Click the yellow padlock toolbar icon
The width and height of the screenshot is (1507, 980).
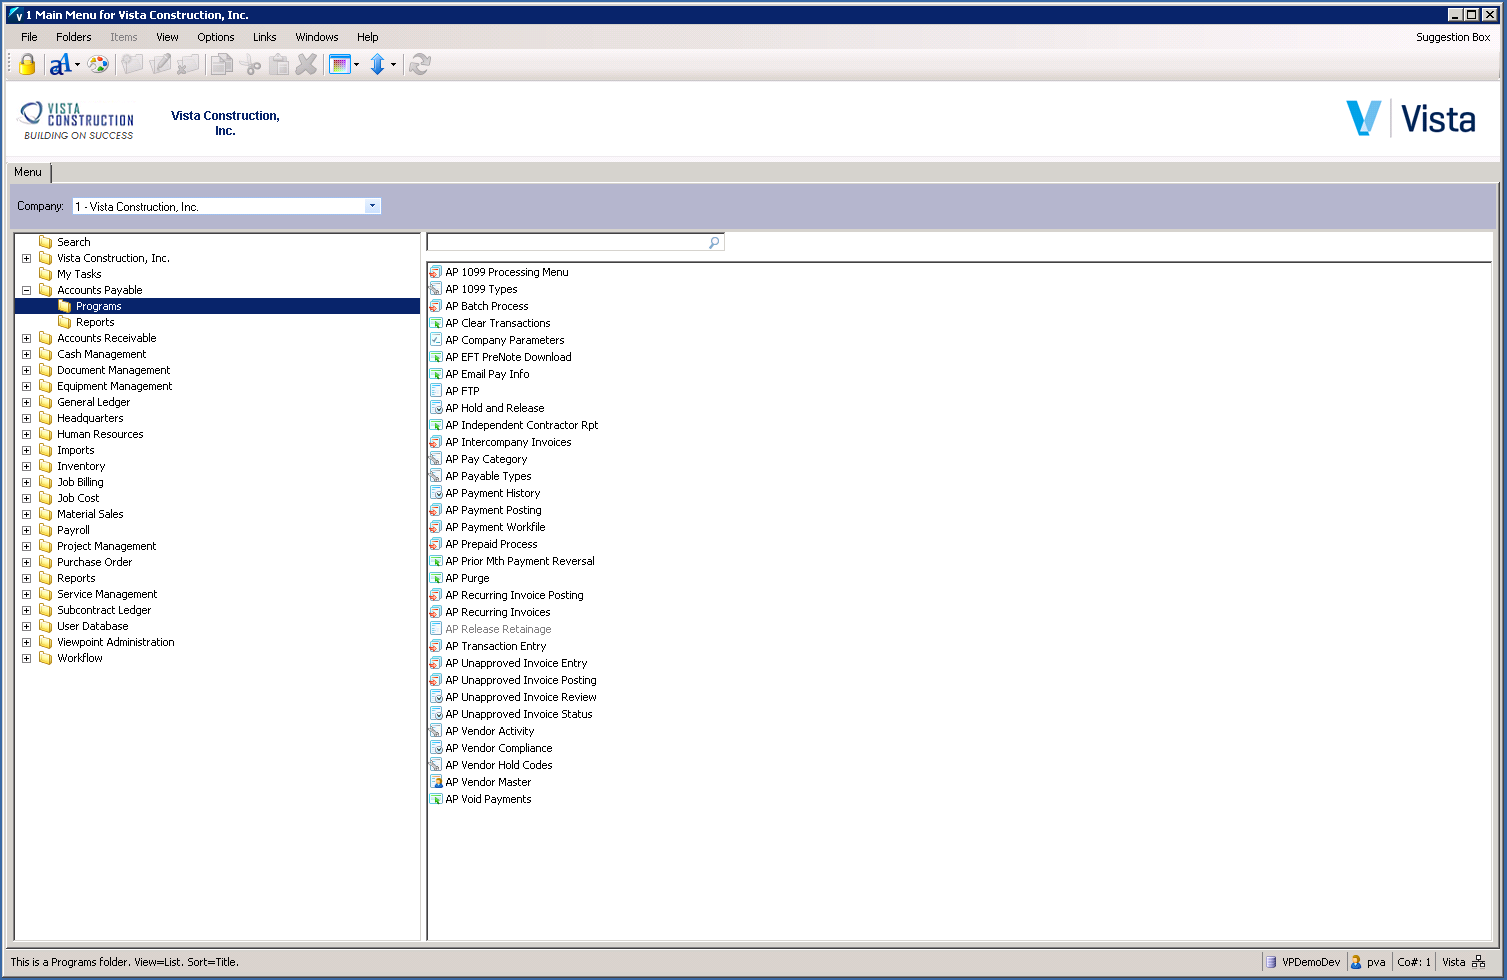pos(27,65)
